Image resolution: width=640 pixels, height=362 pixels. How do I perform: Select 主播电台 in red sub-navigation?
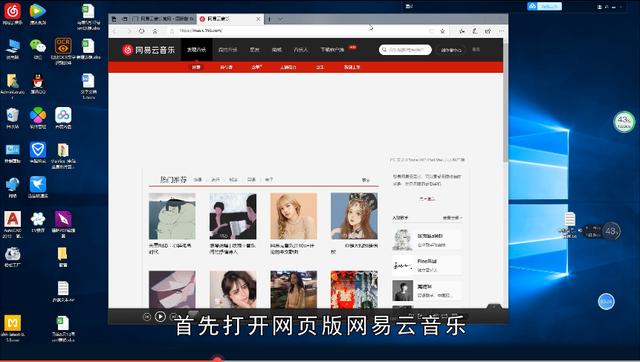click(x=288, y=67)
